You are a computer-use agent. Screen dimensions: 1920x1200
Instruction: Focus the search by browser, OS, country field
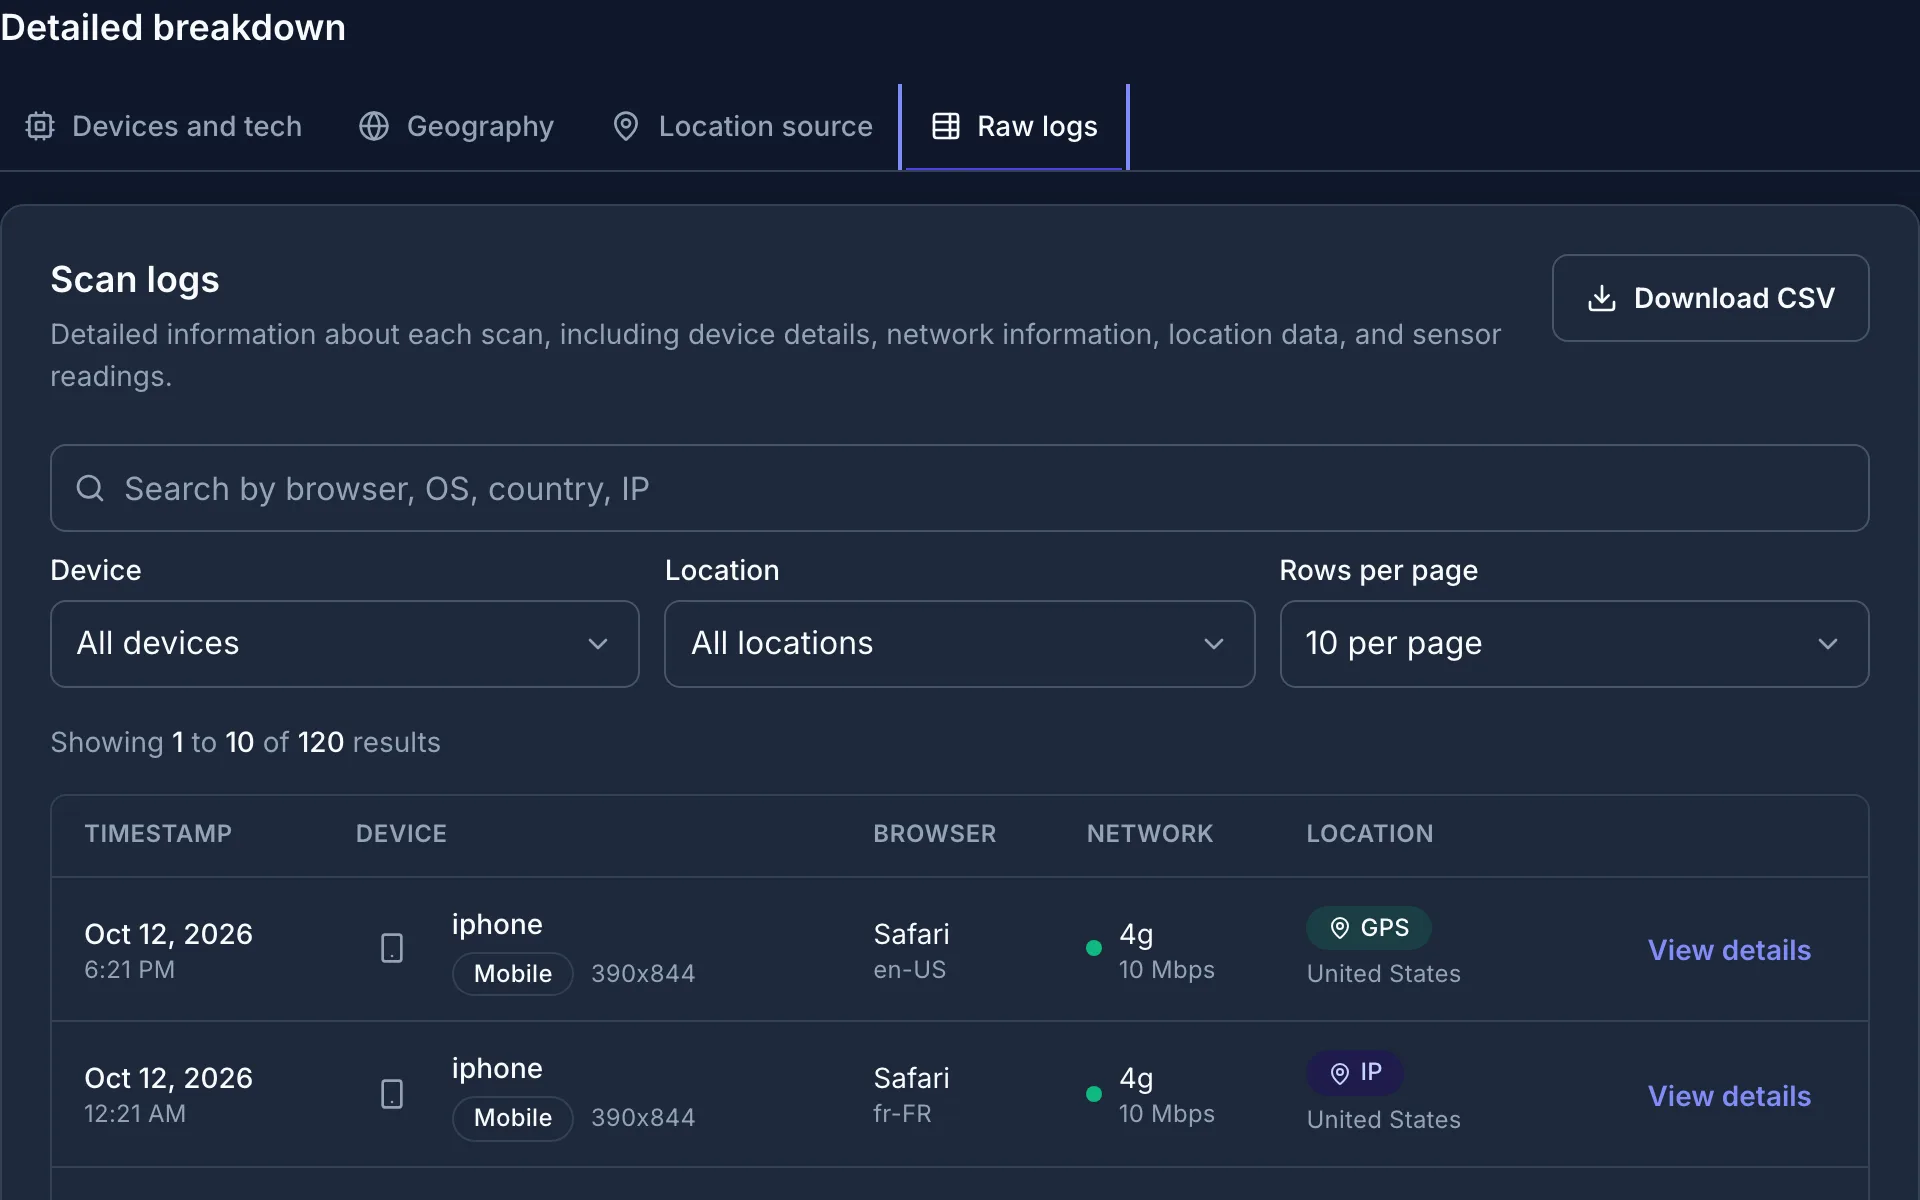click(x=960, y=488)
